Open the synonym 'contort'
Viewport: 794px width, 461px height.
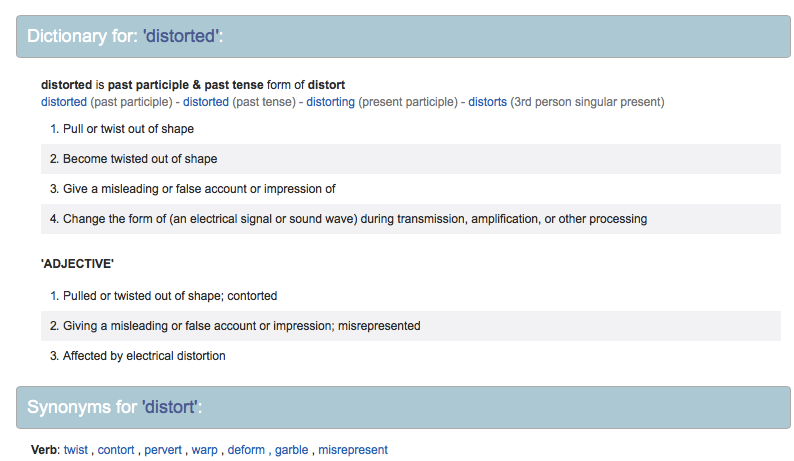point(116,450)
